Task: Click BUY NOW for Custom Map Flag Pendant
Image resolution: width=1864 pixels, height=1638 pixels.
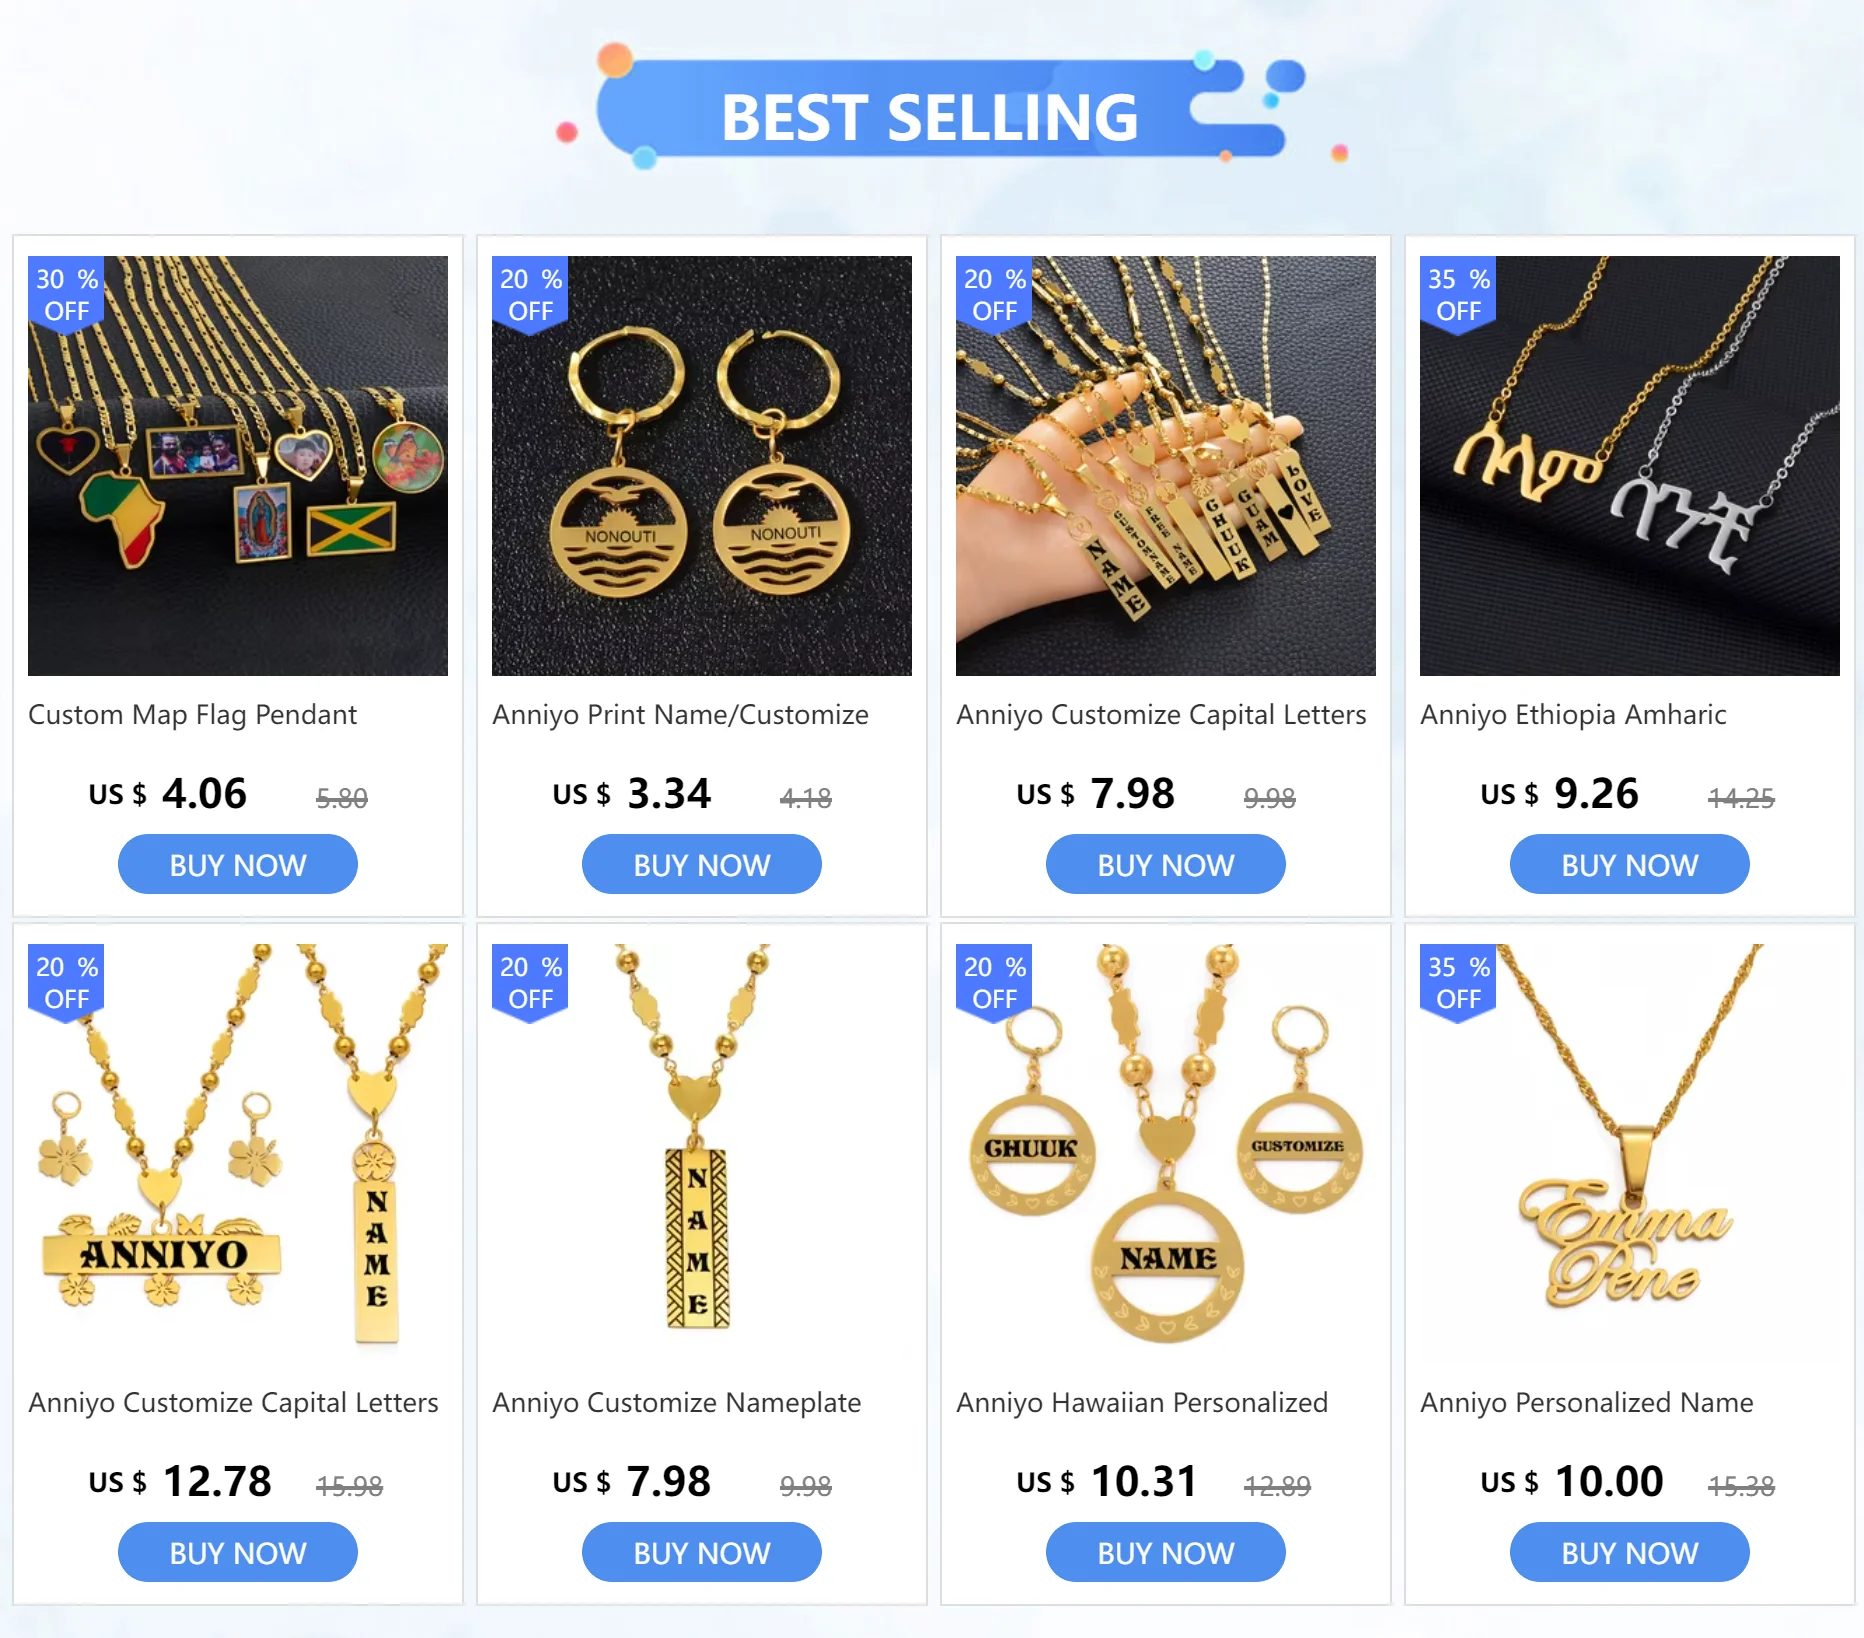Action: point(238,865)
